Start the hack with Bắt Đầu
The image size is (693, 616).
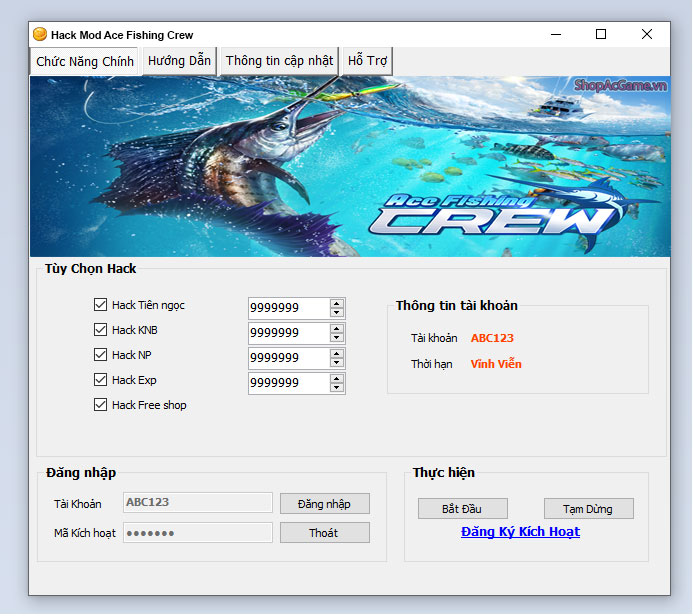(463, 509)
